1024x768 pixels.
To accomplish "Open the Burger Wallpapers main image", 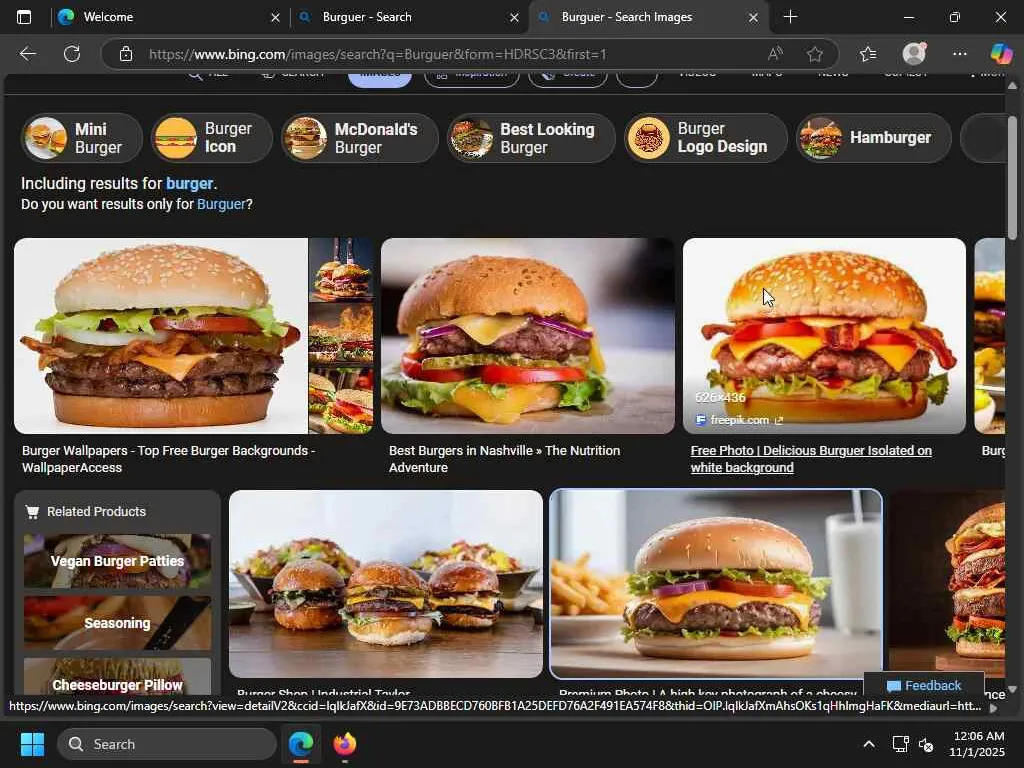I will click(161, 336).
